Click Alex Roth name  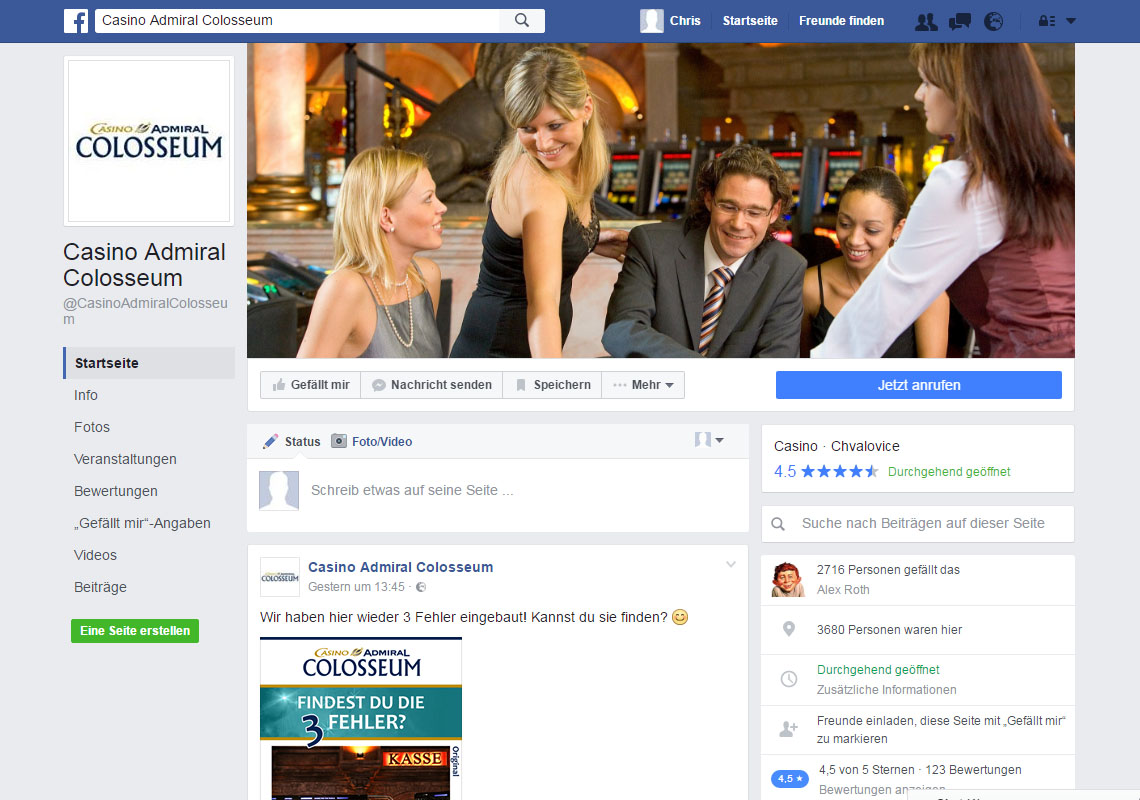point(843,590)
